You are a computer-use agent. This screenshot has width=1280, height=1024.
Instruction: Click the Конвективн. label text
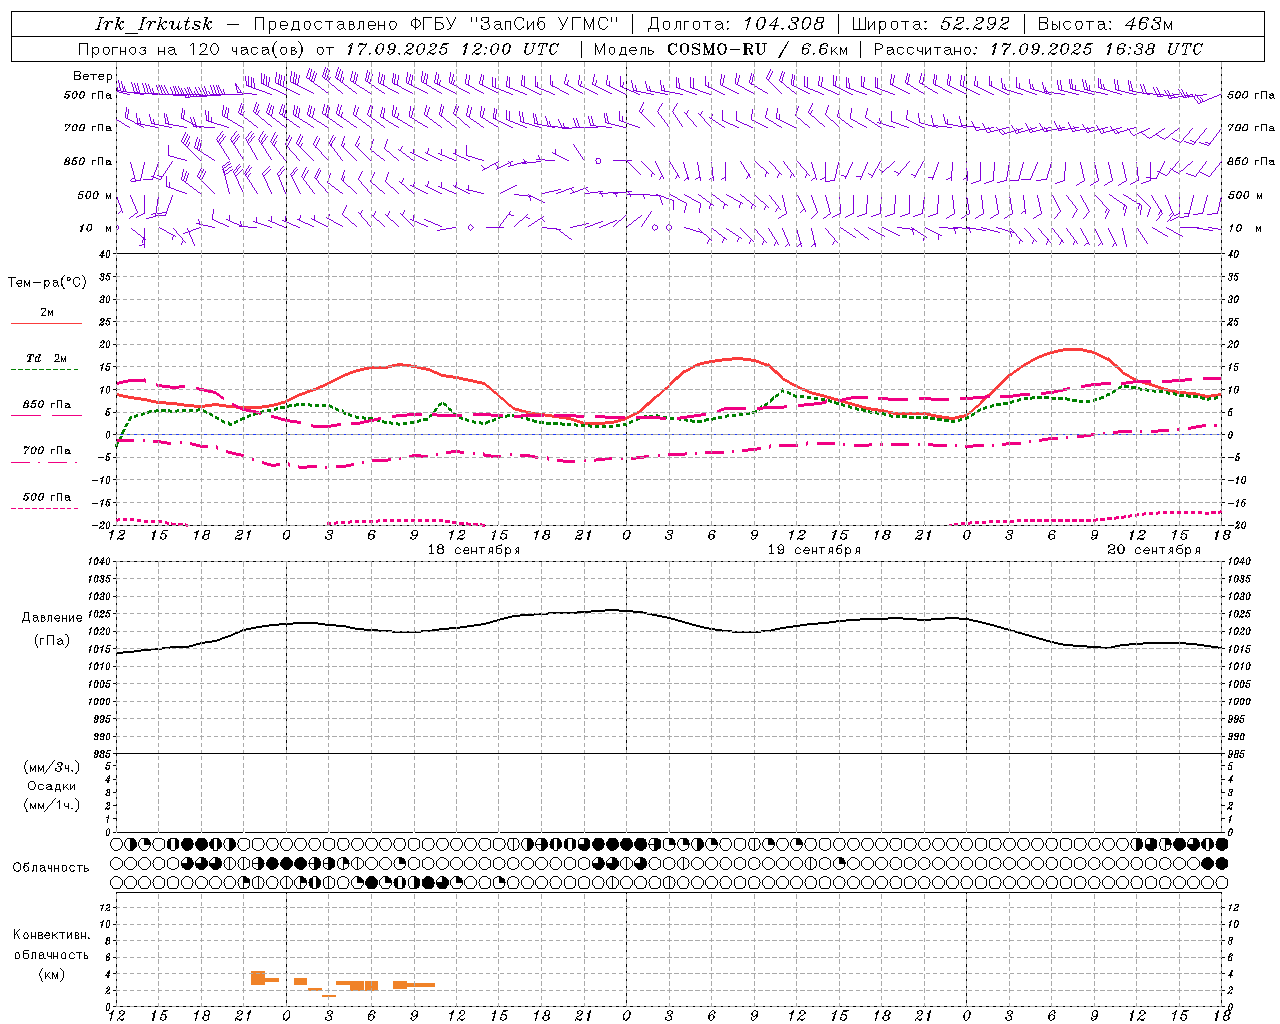[x=52, y=935]
